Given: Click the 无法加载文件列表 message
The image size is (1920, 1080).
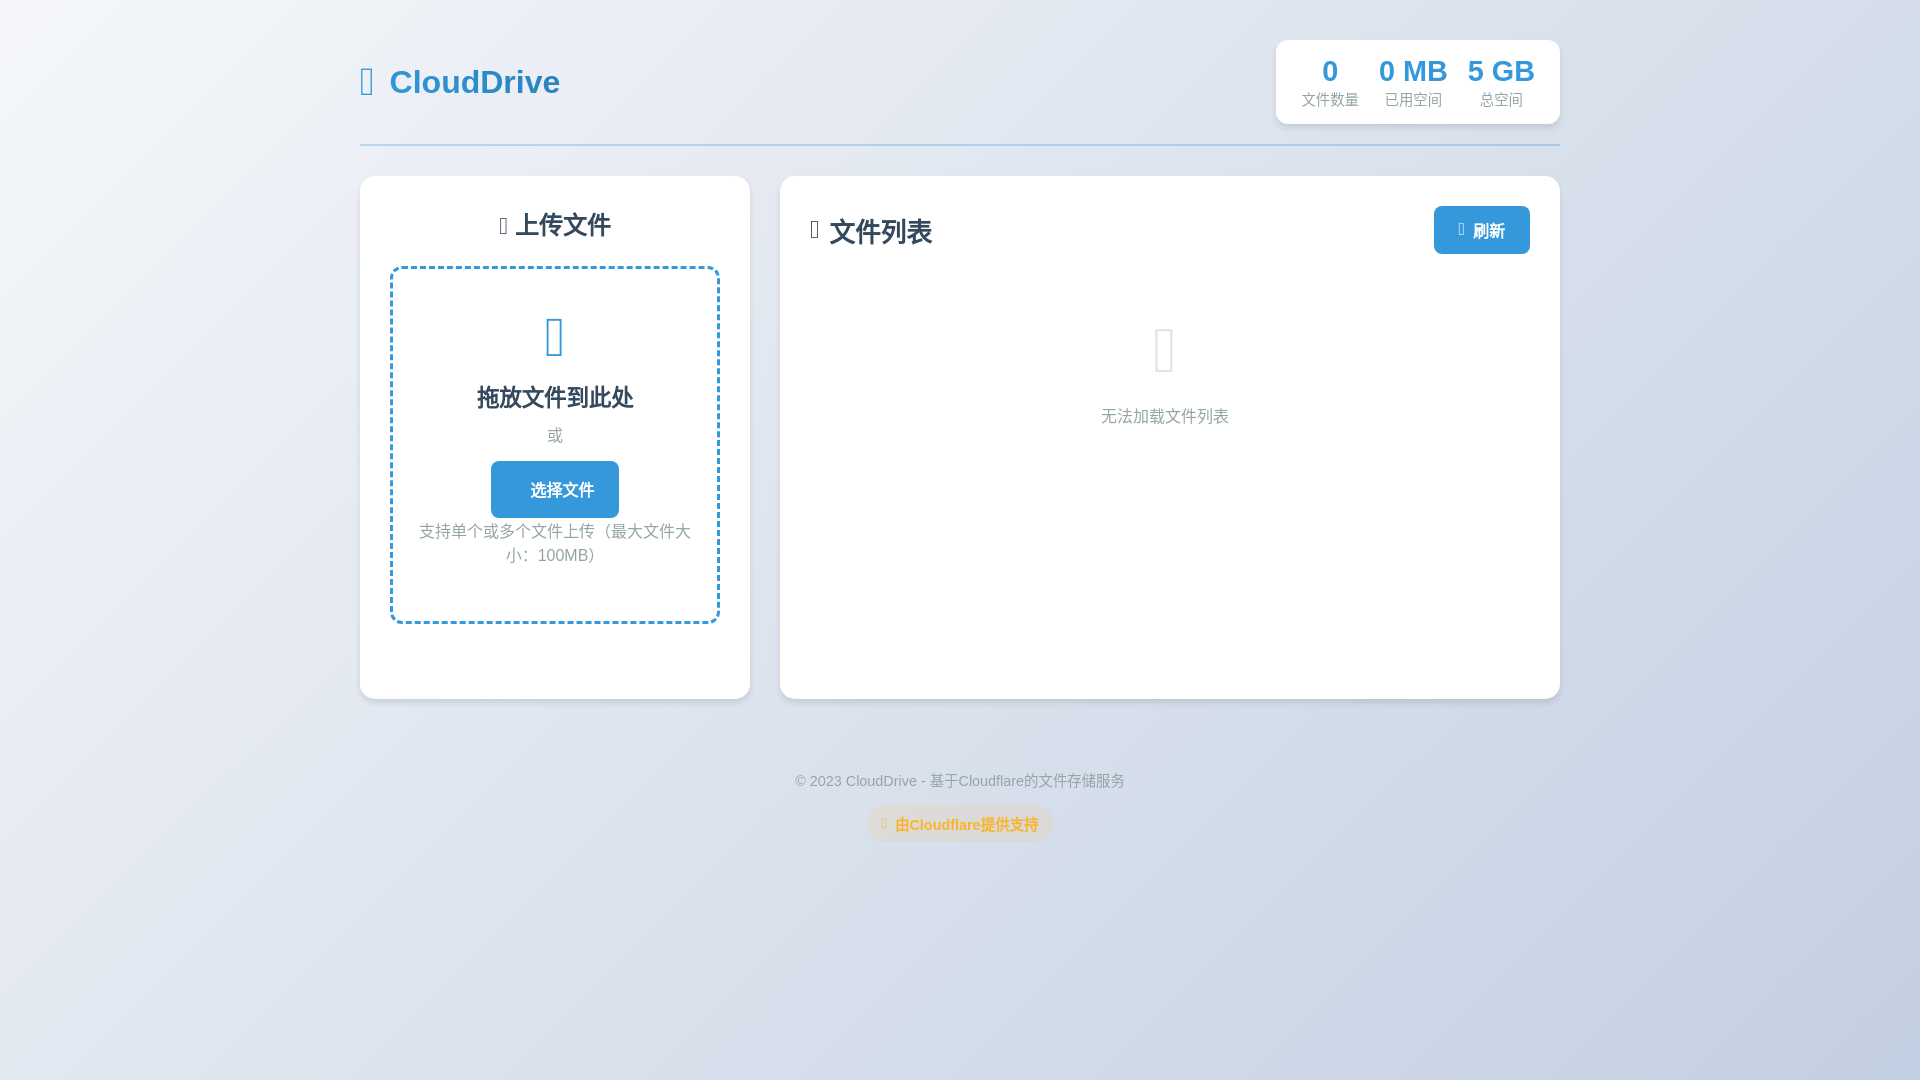Looking at the screenshot, I should (x=1165, y=416).
